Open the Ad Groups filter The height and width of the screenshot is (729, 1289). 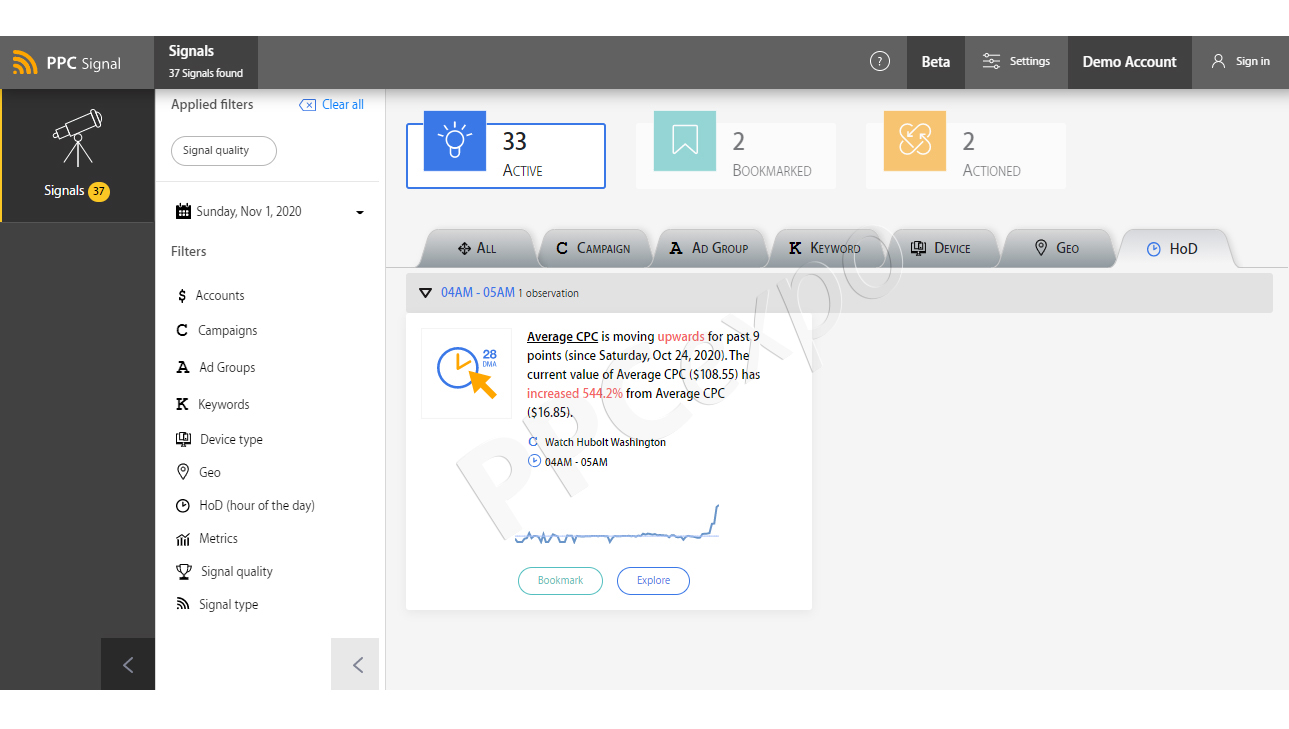coord(216,368)
